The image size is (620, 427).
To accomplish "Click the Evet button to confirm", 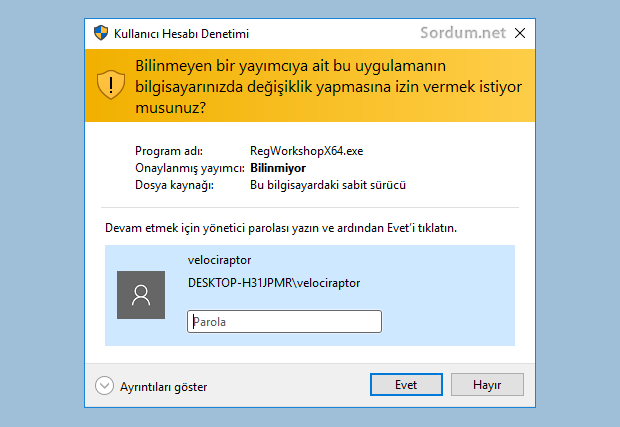I will (x=406, y=384).
